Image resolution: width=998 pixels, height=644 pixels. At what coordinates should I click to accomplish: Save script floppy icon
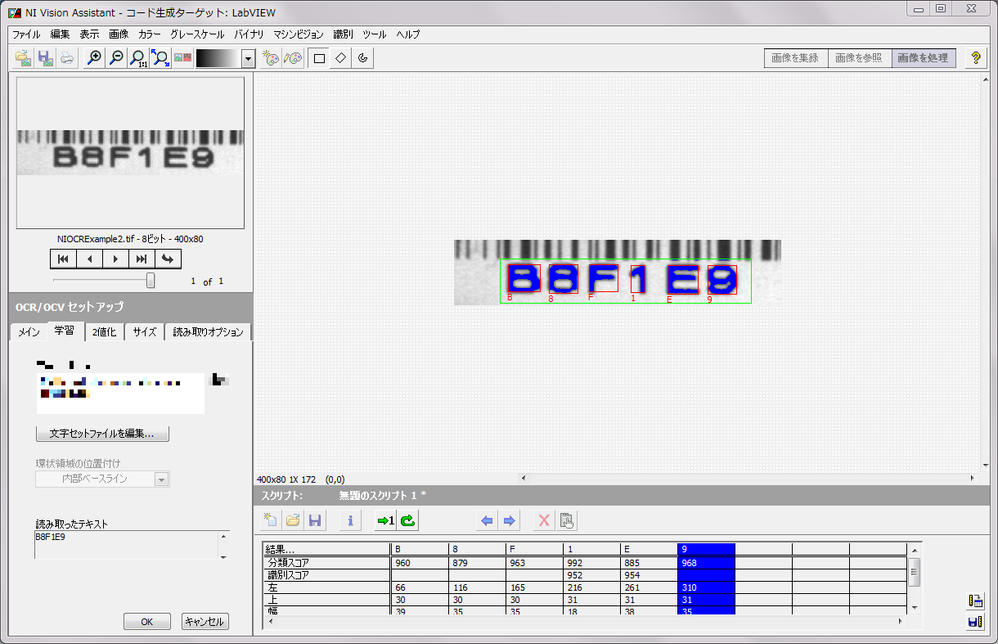[x=315, y=521]
